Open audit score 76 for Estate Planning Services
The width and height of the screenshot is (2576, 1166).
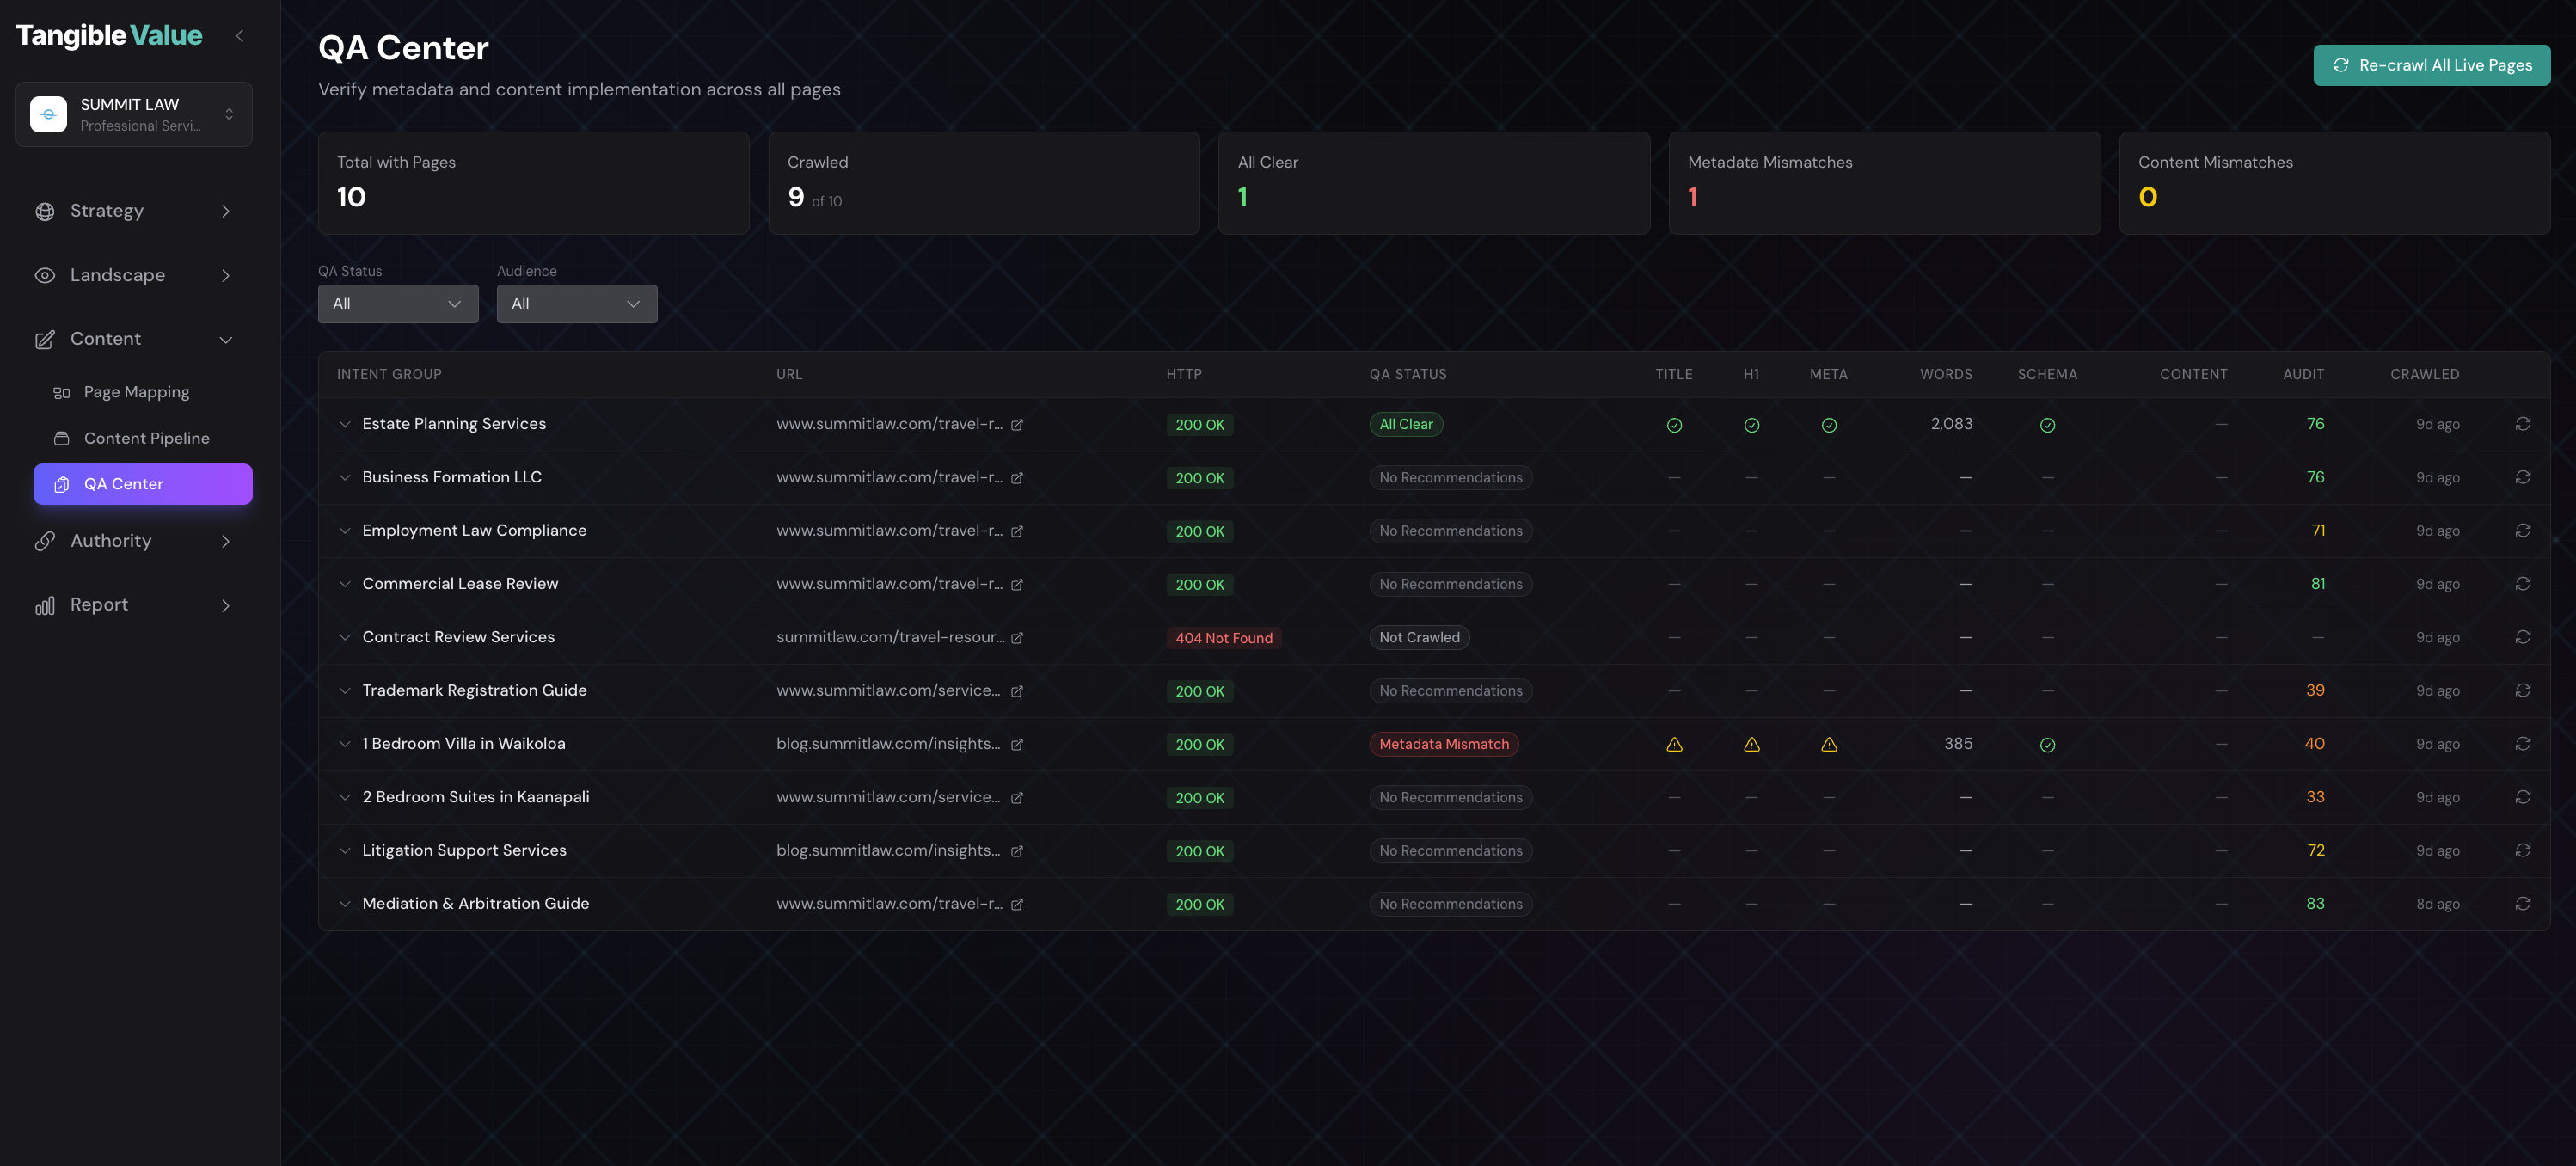pyautogui.click(x=2315, y=424)
